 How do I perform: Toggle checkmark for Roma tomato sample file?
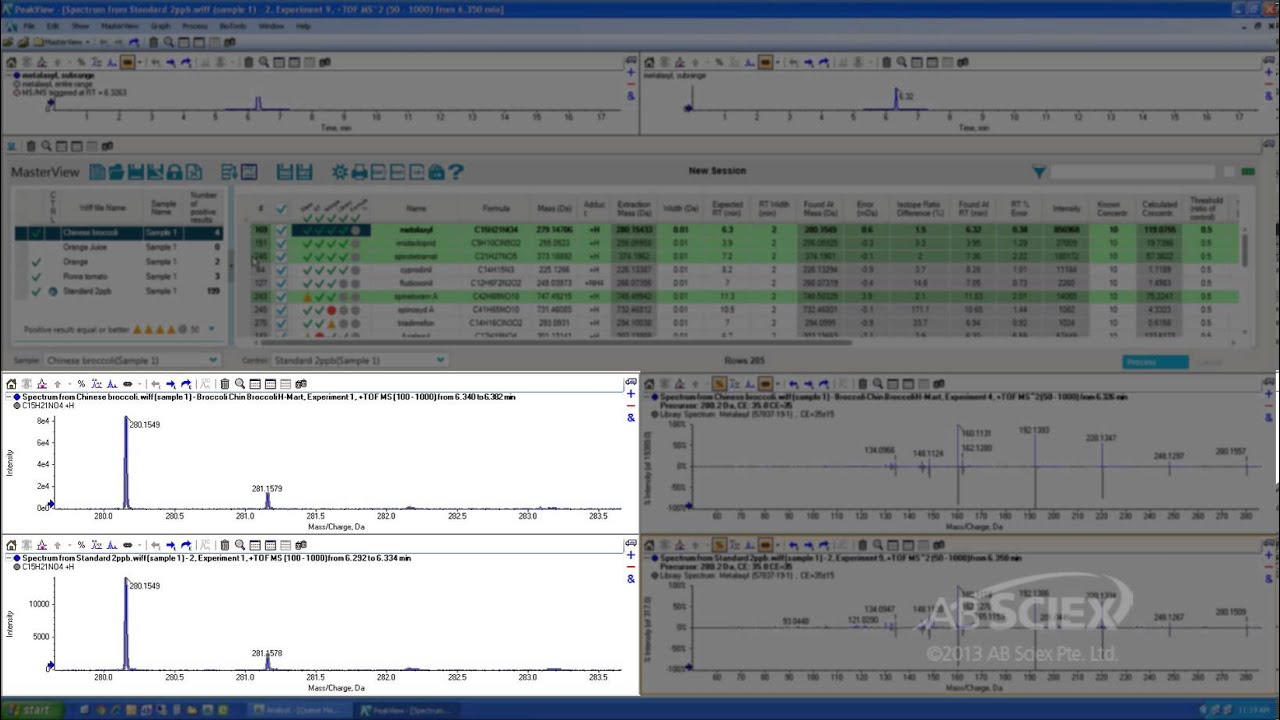(36, 277)
